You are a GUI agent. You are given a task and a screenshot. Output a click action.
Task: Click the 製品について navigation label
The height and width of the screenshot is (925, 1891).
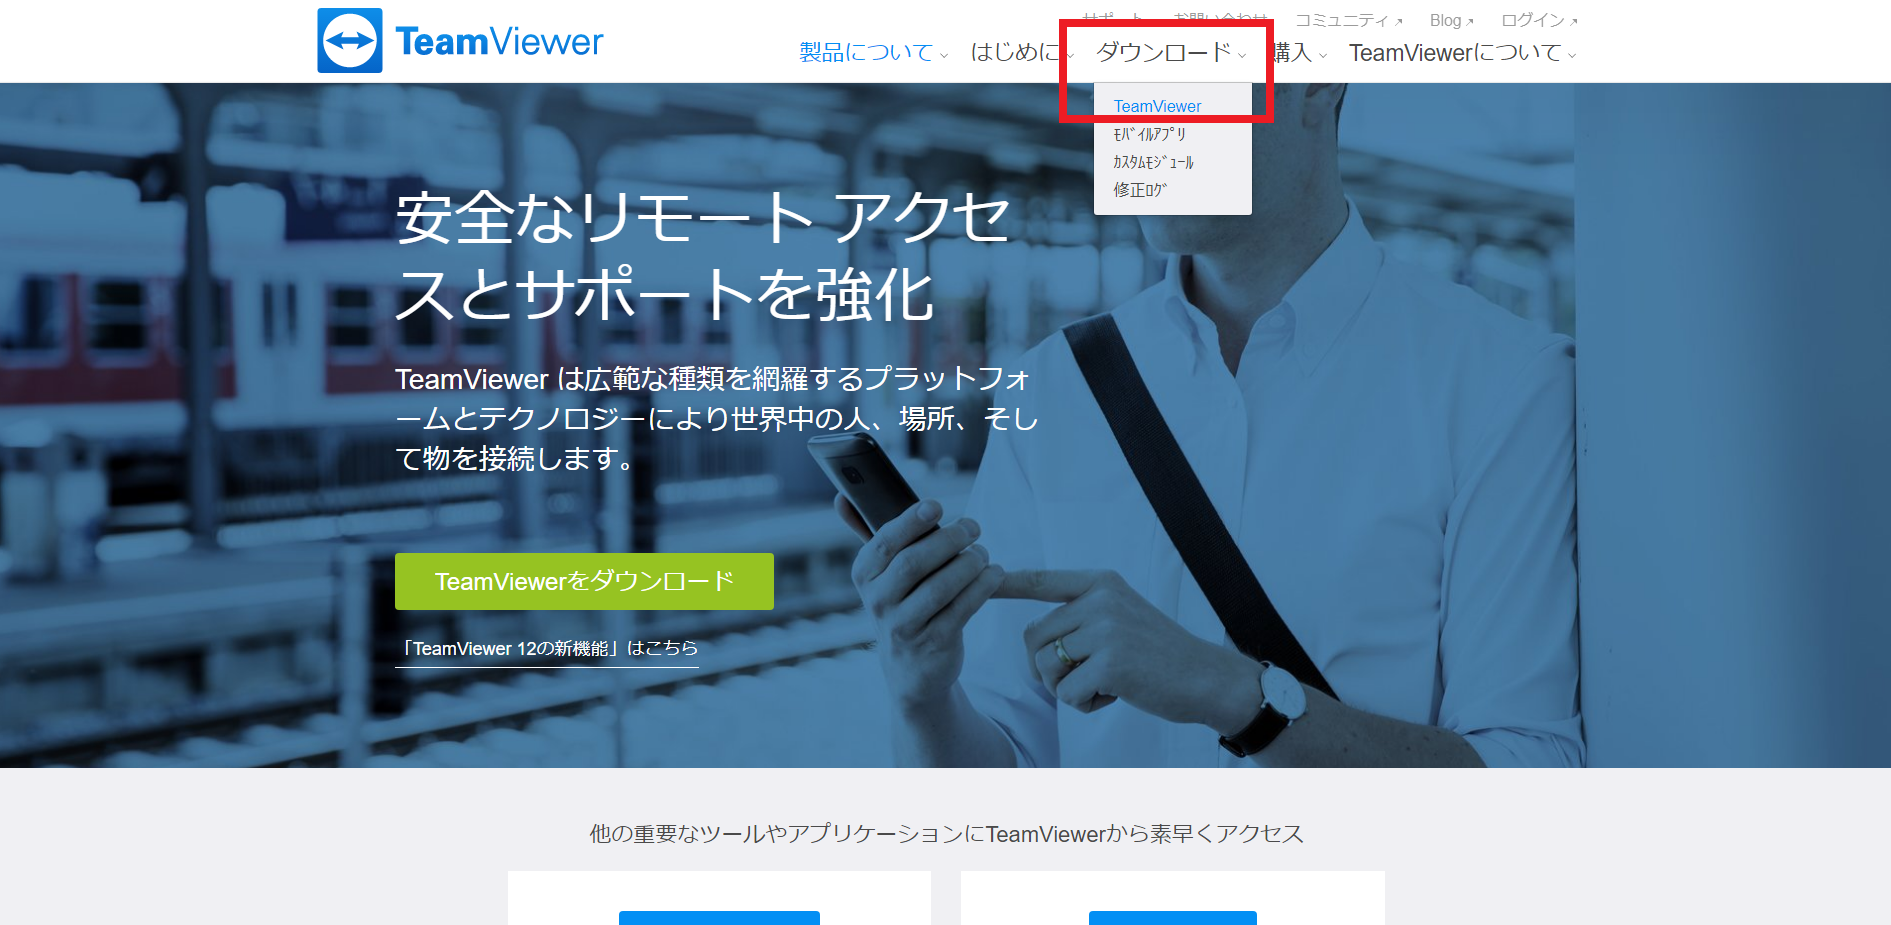[x=866, y=52]
